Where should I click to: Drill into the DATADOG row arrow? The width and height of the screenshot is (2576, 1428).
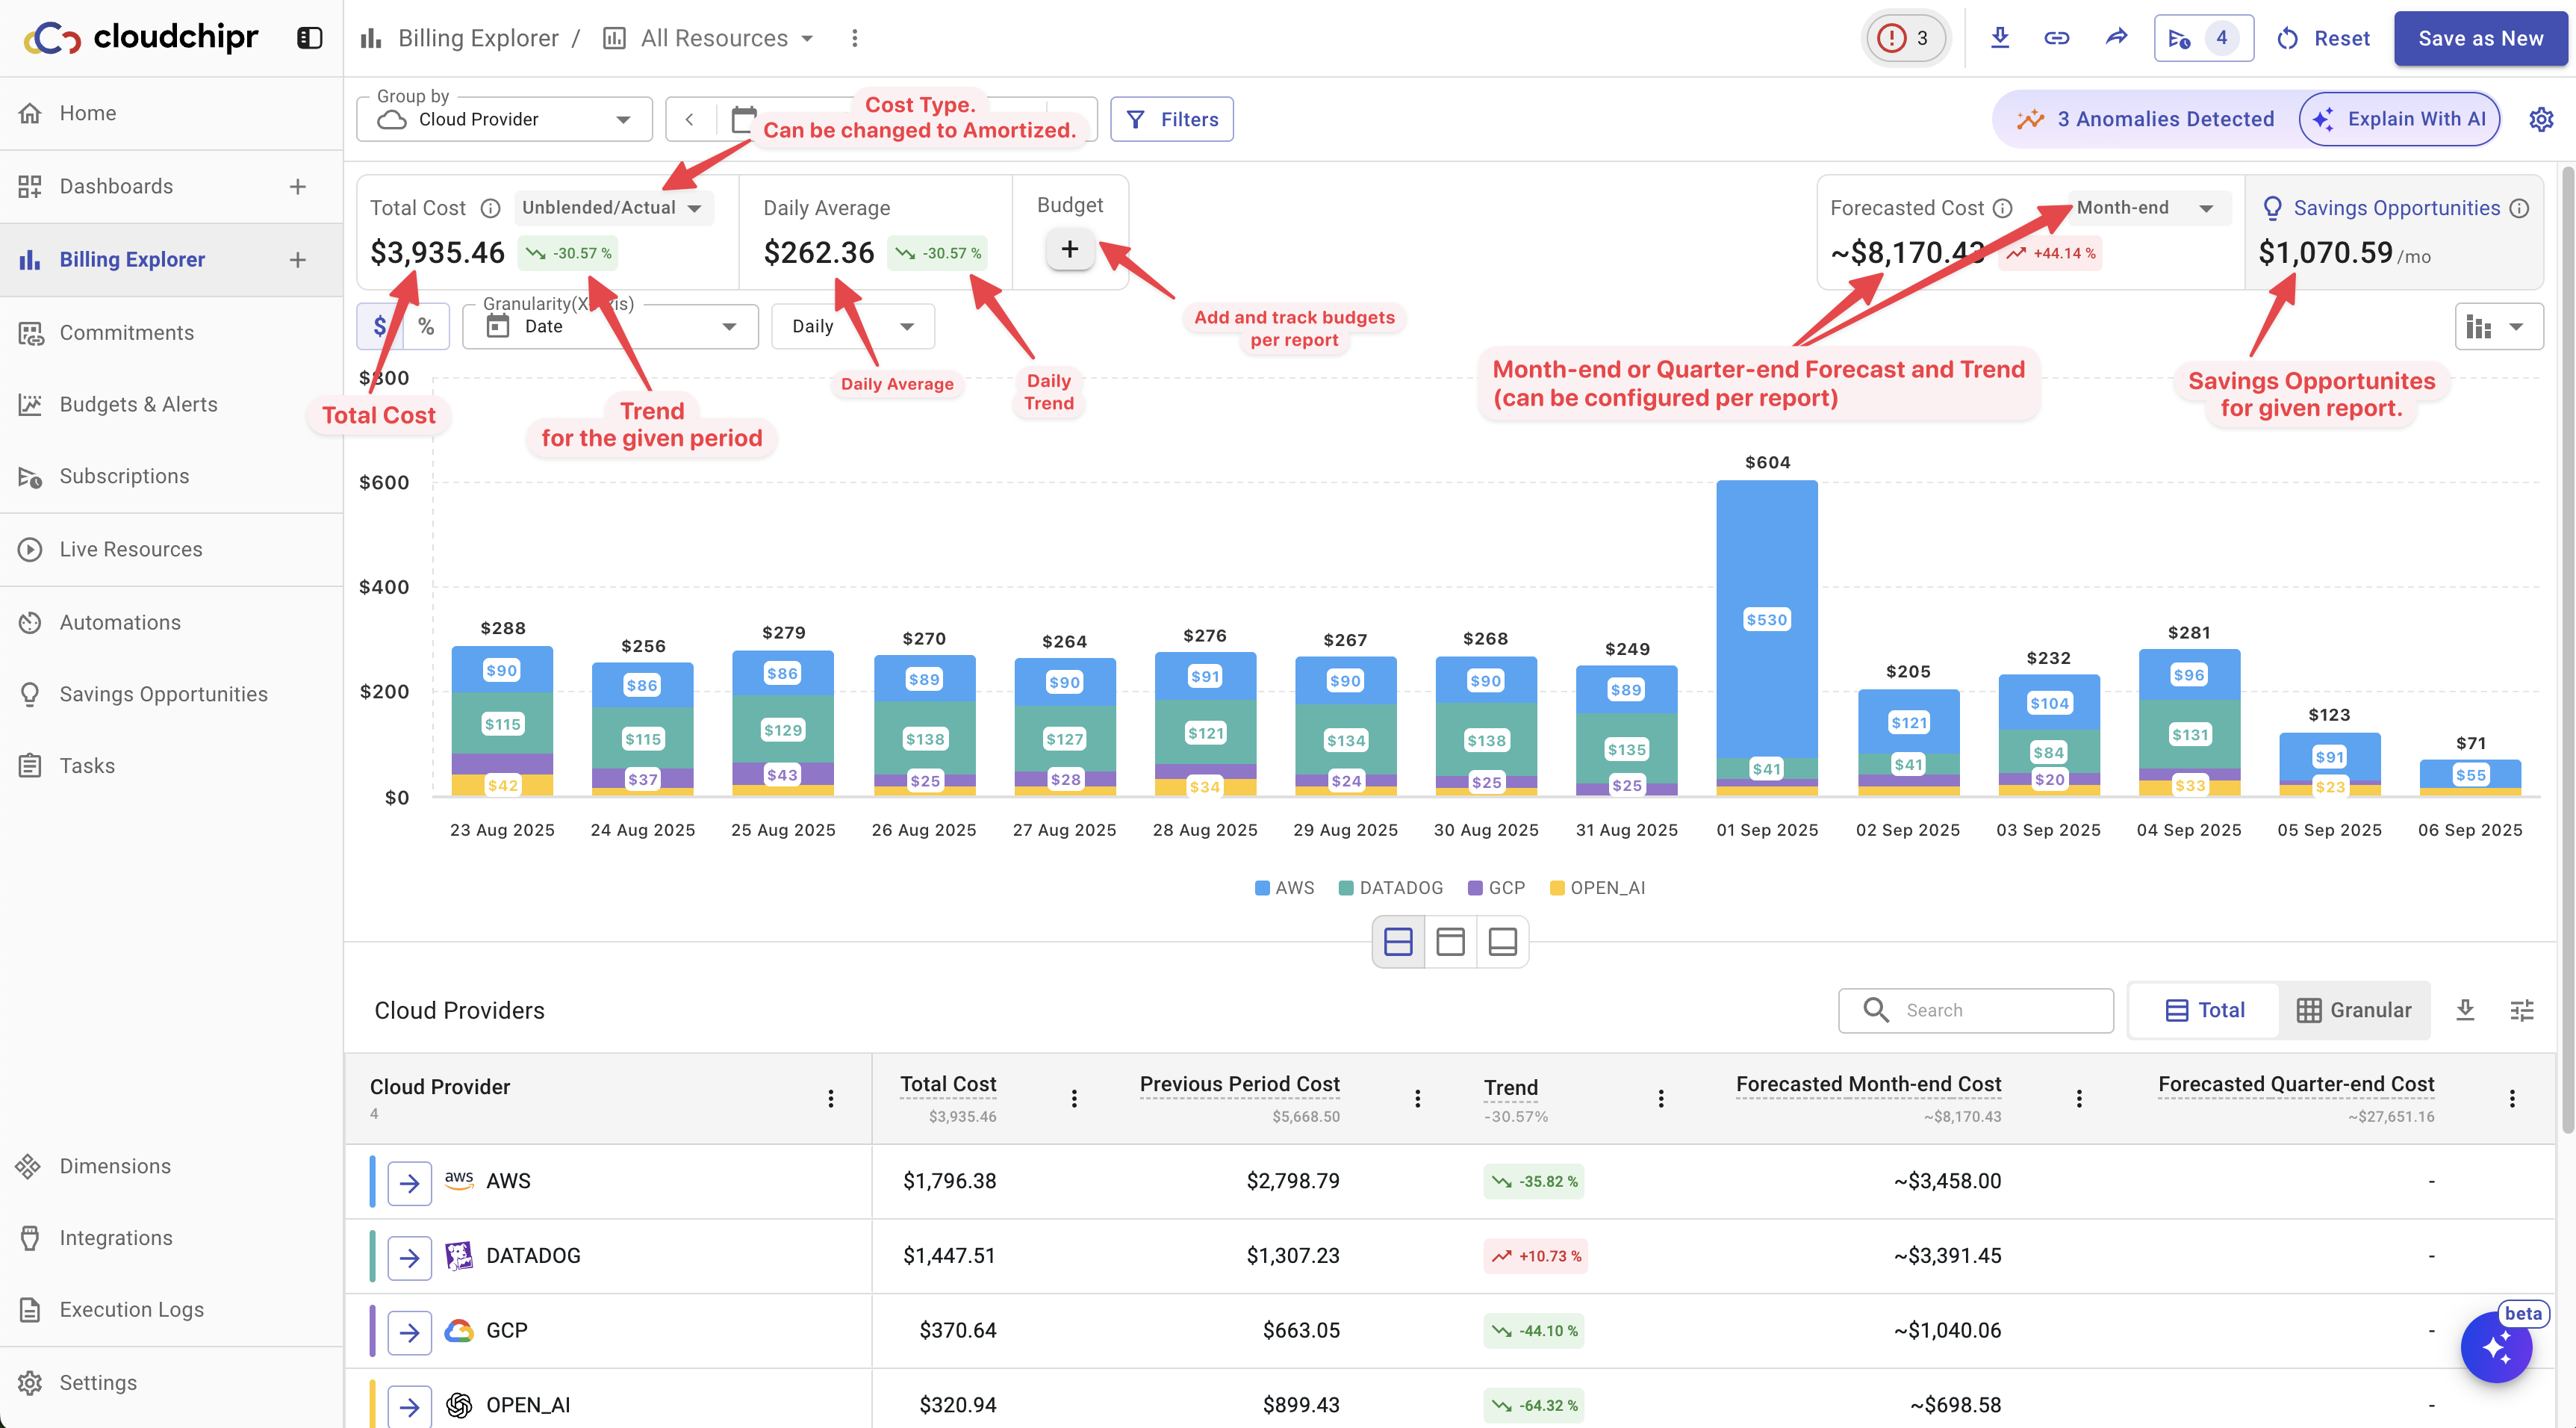pos(409,1257)
